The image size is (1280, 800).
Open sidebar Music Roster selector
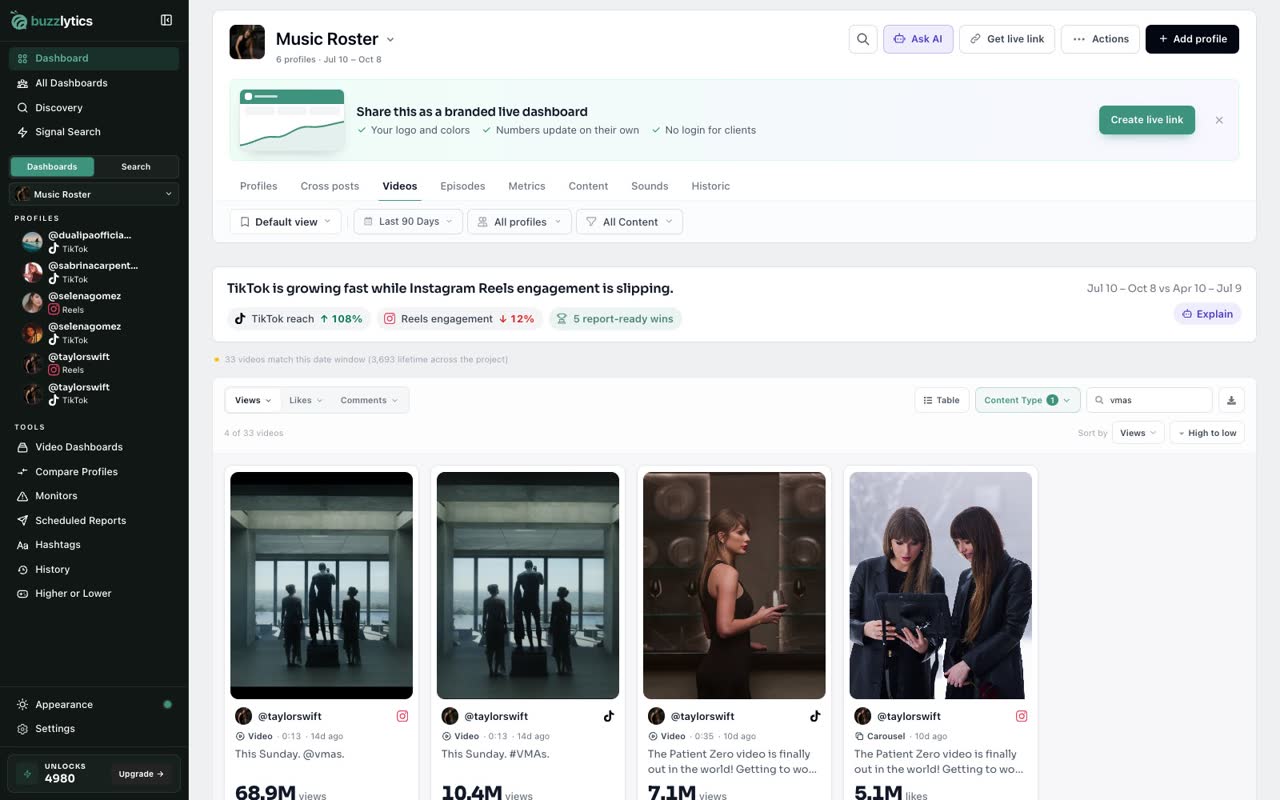[94, 194]
